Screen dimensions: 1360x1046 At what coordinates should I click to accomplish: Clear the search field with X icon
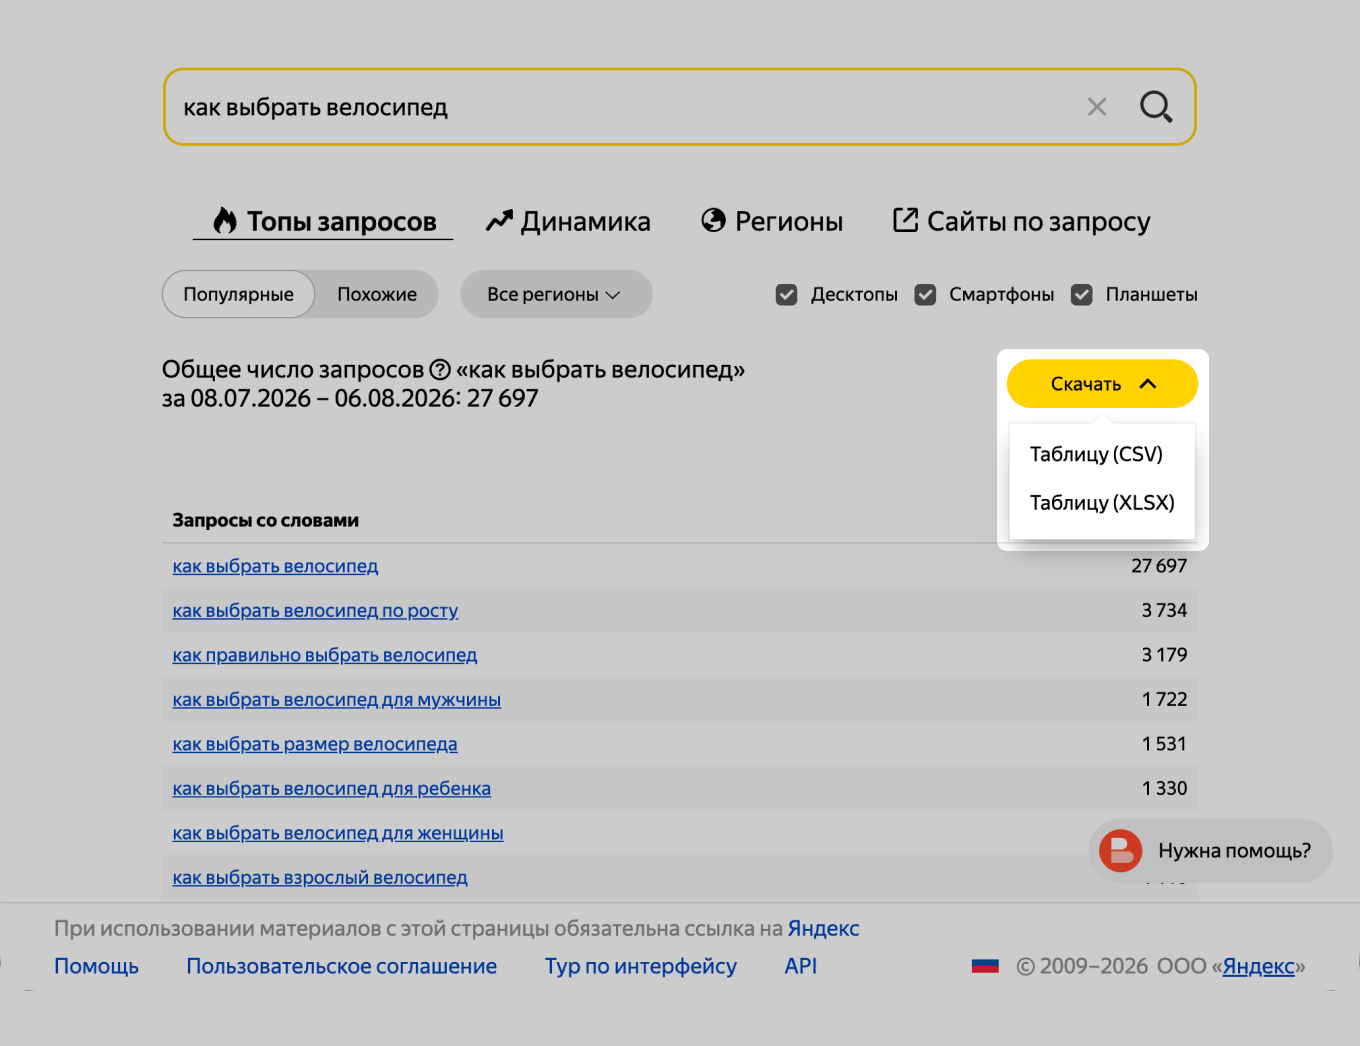(1097, 107)
